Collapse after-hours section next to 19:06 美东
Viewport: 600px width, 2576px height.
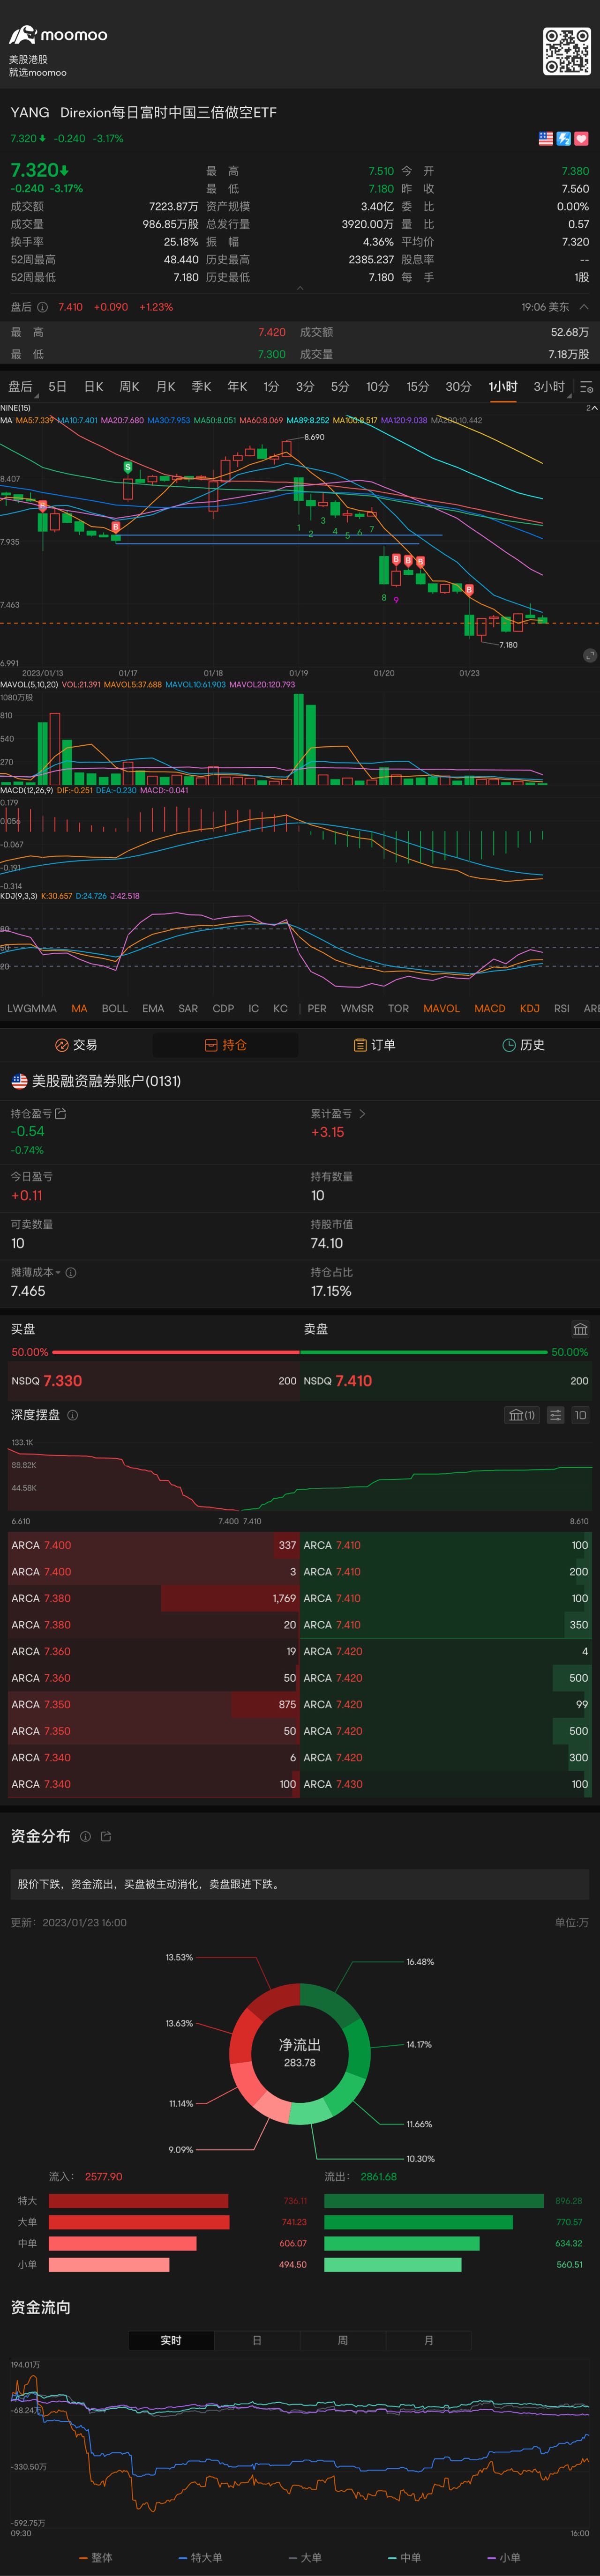[584, 307]
